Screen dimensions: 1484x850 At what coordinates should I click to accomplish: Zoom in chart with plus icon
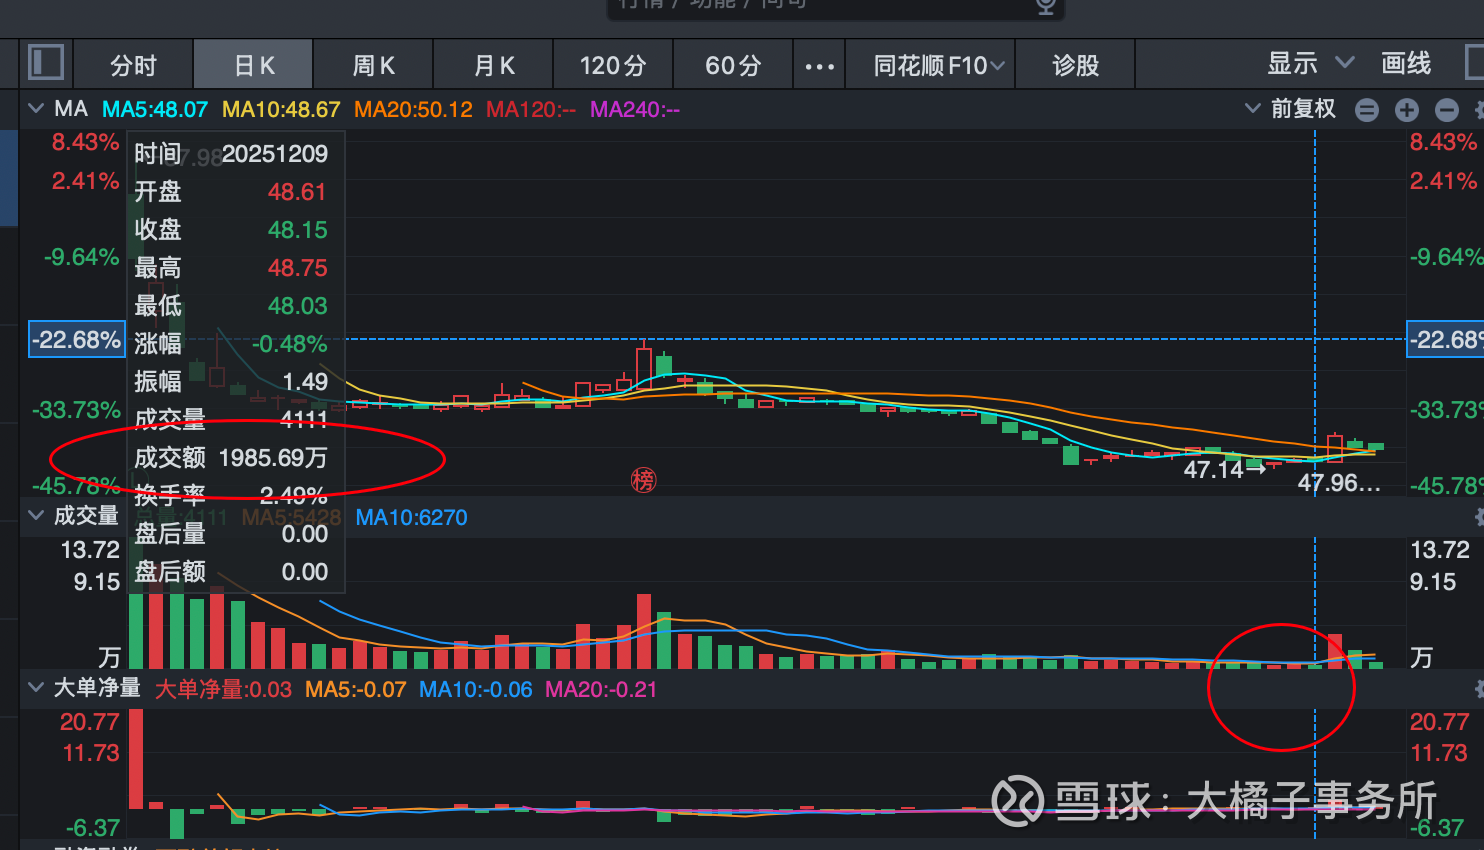(x=1407, y=110)
